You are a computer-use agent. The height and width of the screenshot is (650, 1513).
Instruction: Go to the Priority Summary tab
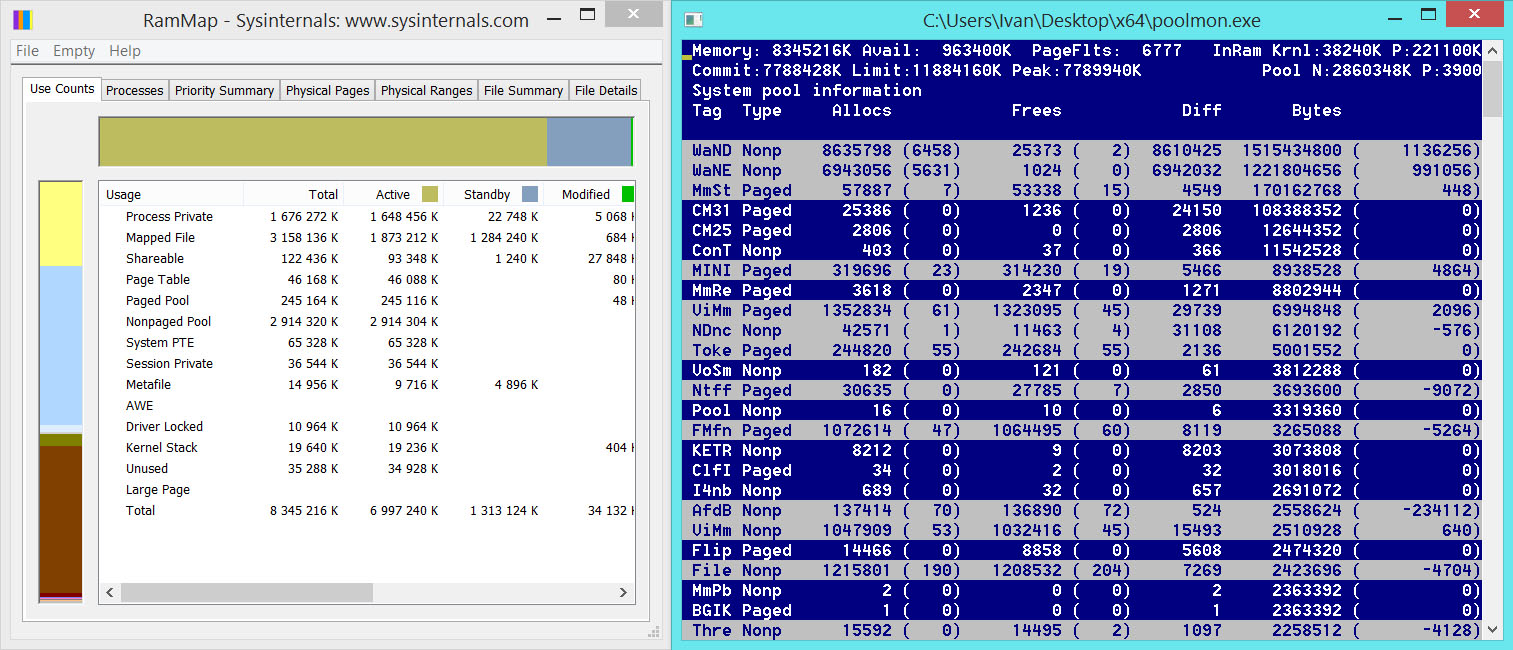coord(224,90)
